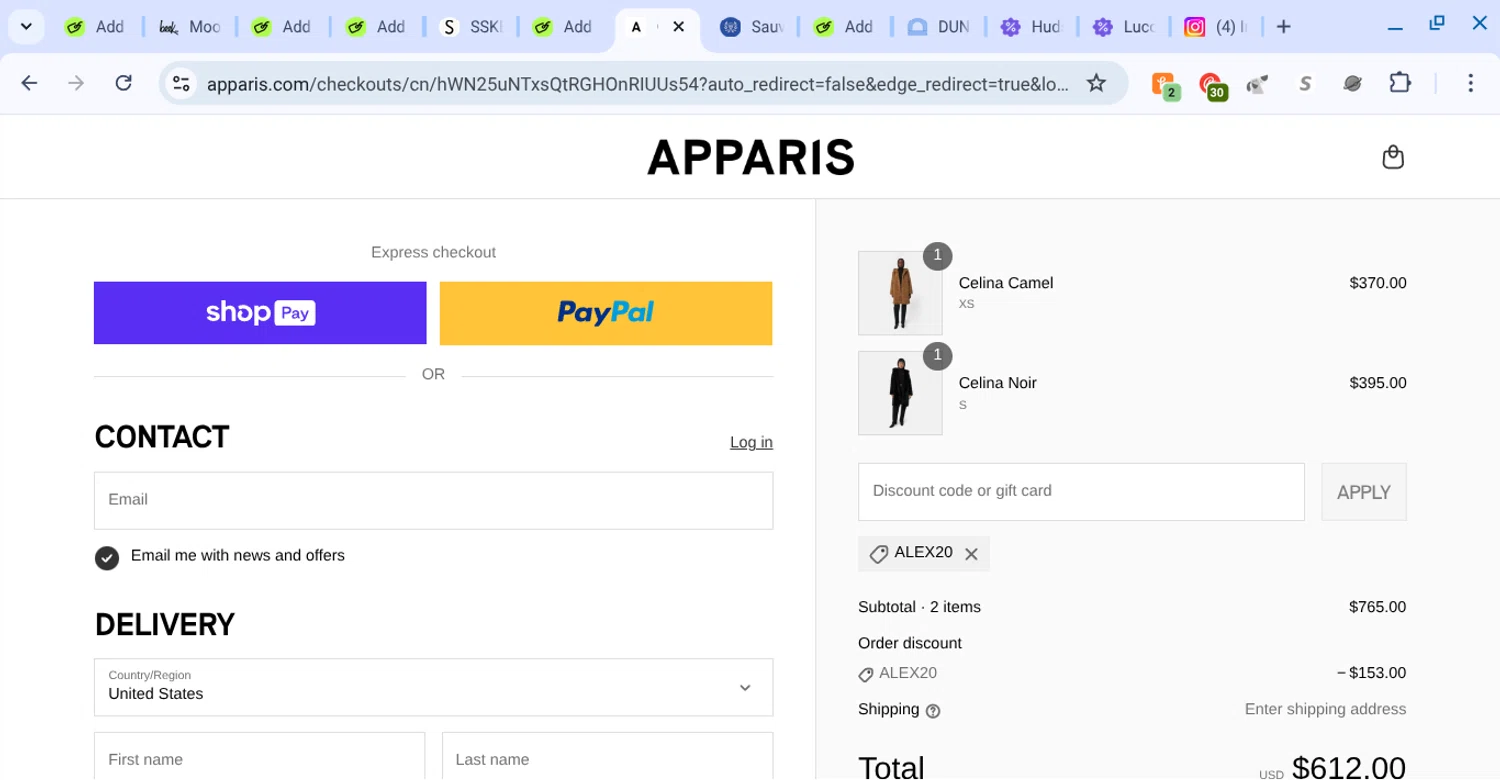The height and width of the screenshot is (780, 1500).
Task: Open the shopping bag cart icon
Action: coord(1392,157)
